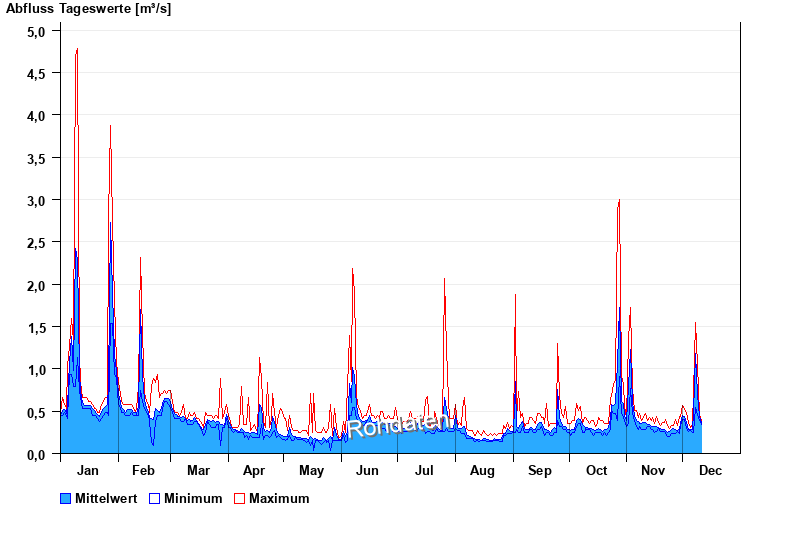
Task: Select the Jan month label
Action: (x=87, y=471)
